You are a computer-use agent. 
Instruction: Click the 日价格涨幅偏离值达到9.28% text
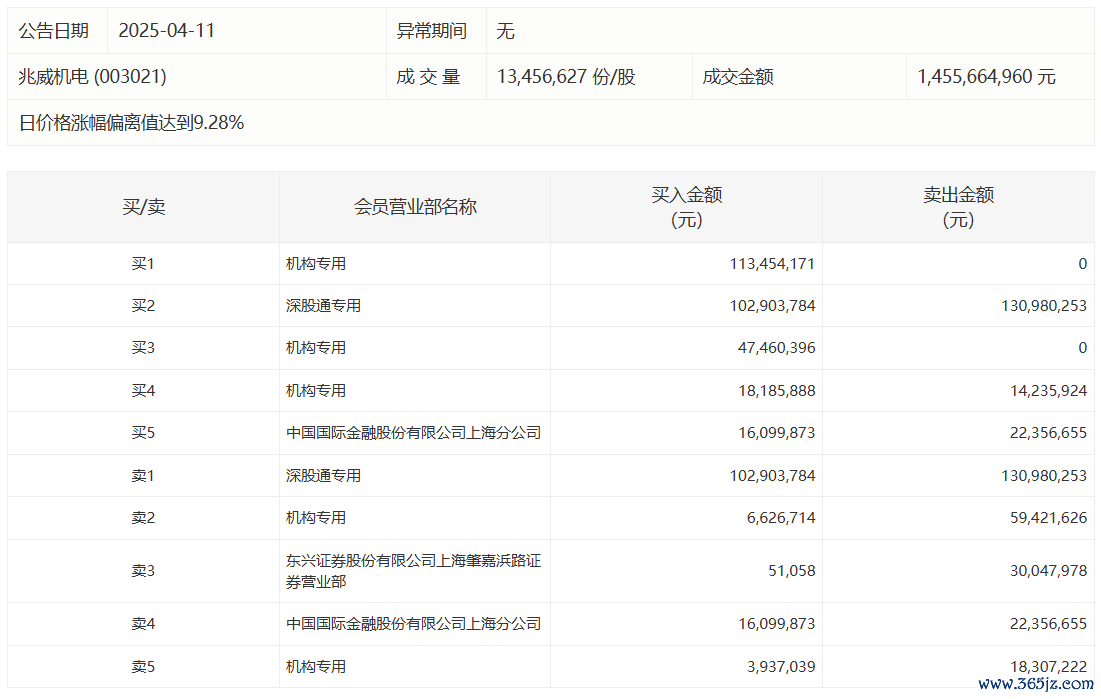click(x=131, y=123)
